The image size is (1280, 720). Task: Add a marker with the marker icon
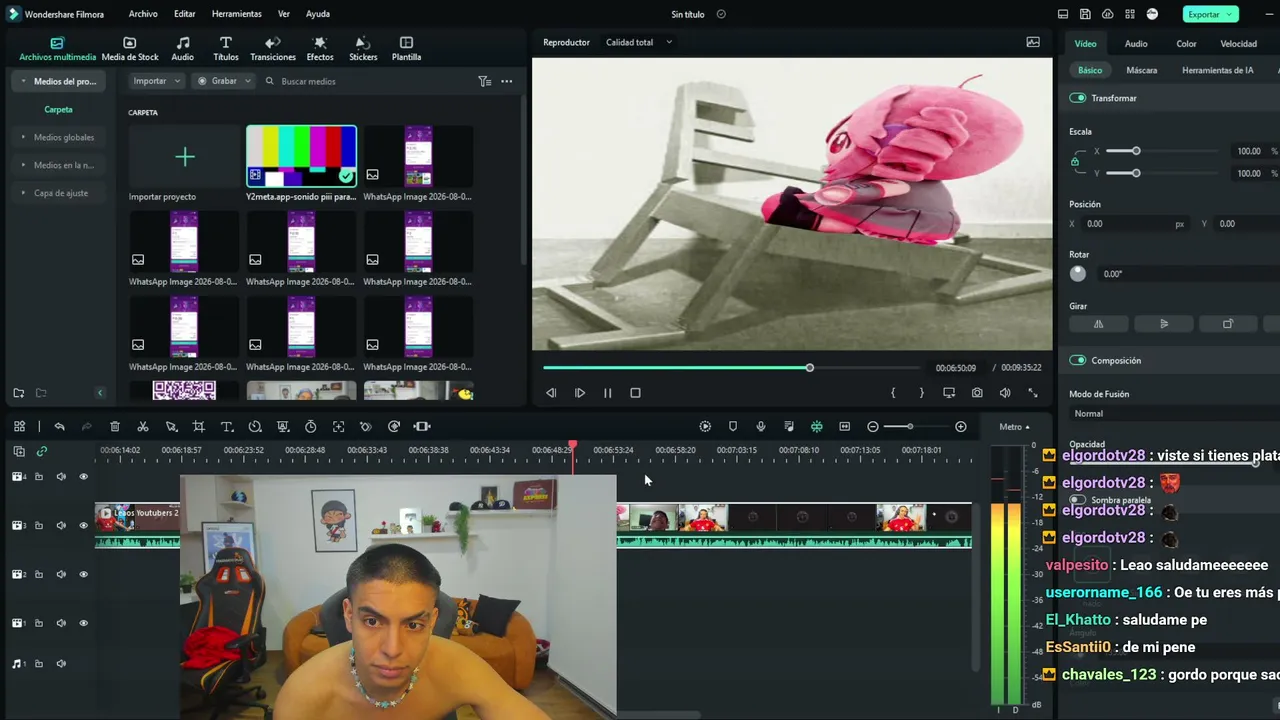point(733,427)
